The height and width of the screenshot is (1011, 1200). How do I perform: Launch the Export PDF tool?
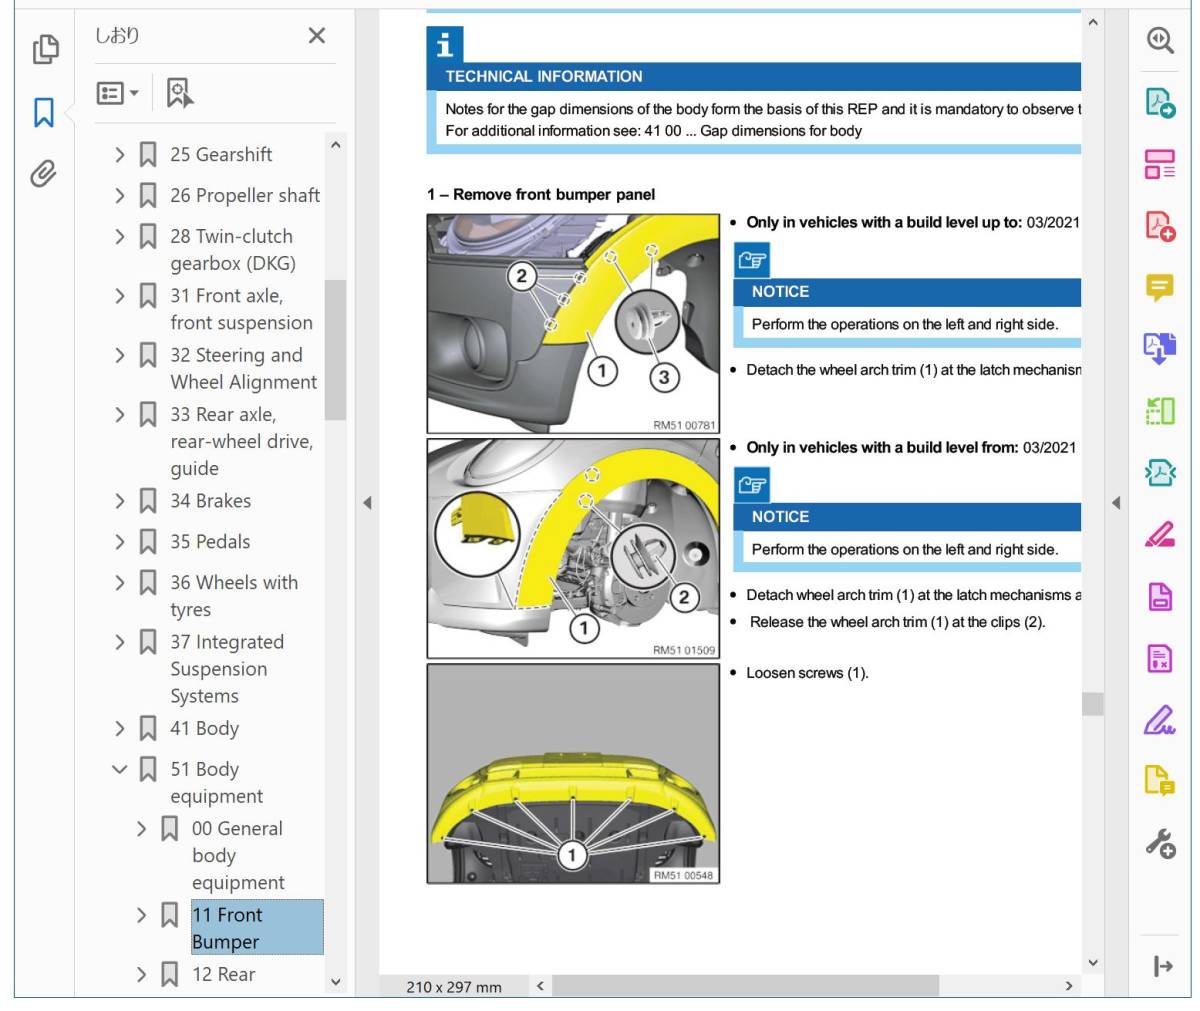[x=1160, y=348]
